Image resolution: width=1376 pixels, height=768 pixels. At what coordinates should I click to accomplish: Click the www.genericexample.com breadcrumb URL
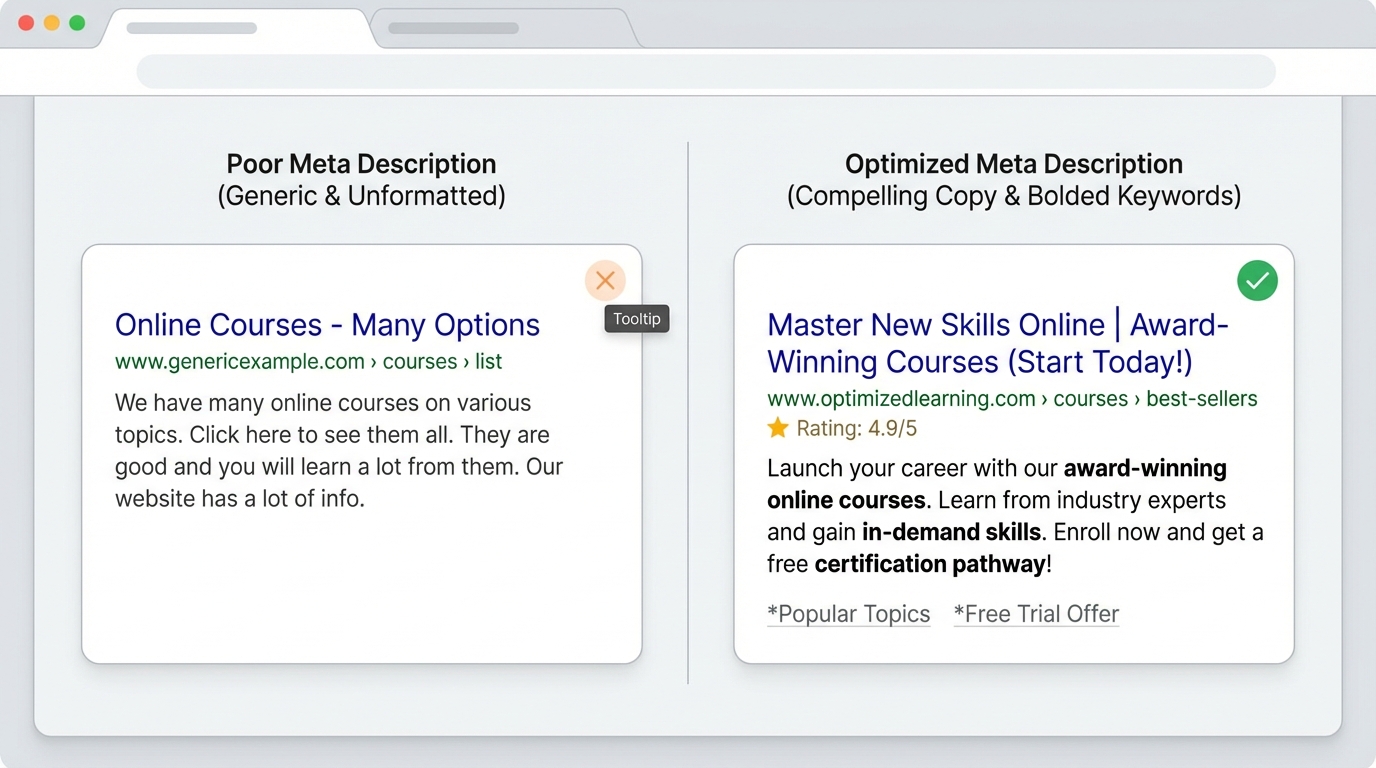click(x=239, y=362)
